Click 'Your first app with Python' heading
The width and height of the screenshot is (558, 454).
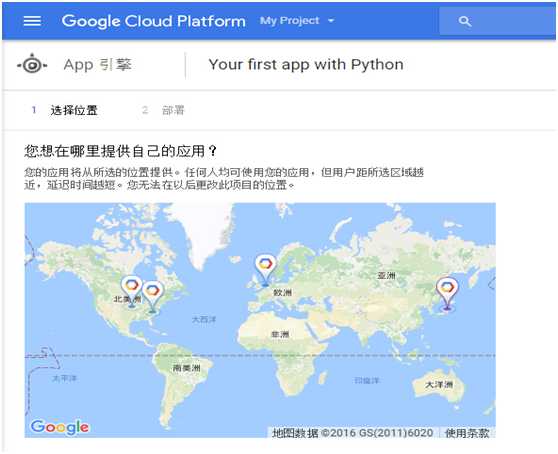click(x=306, y=64)
